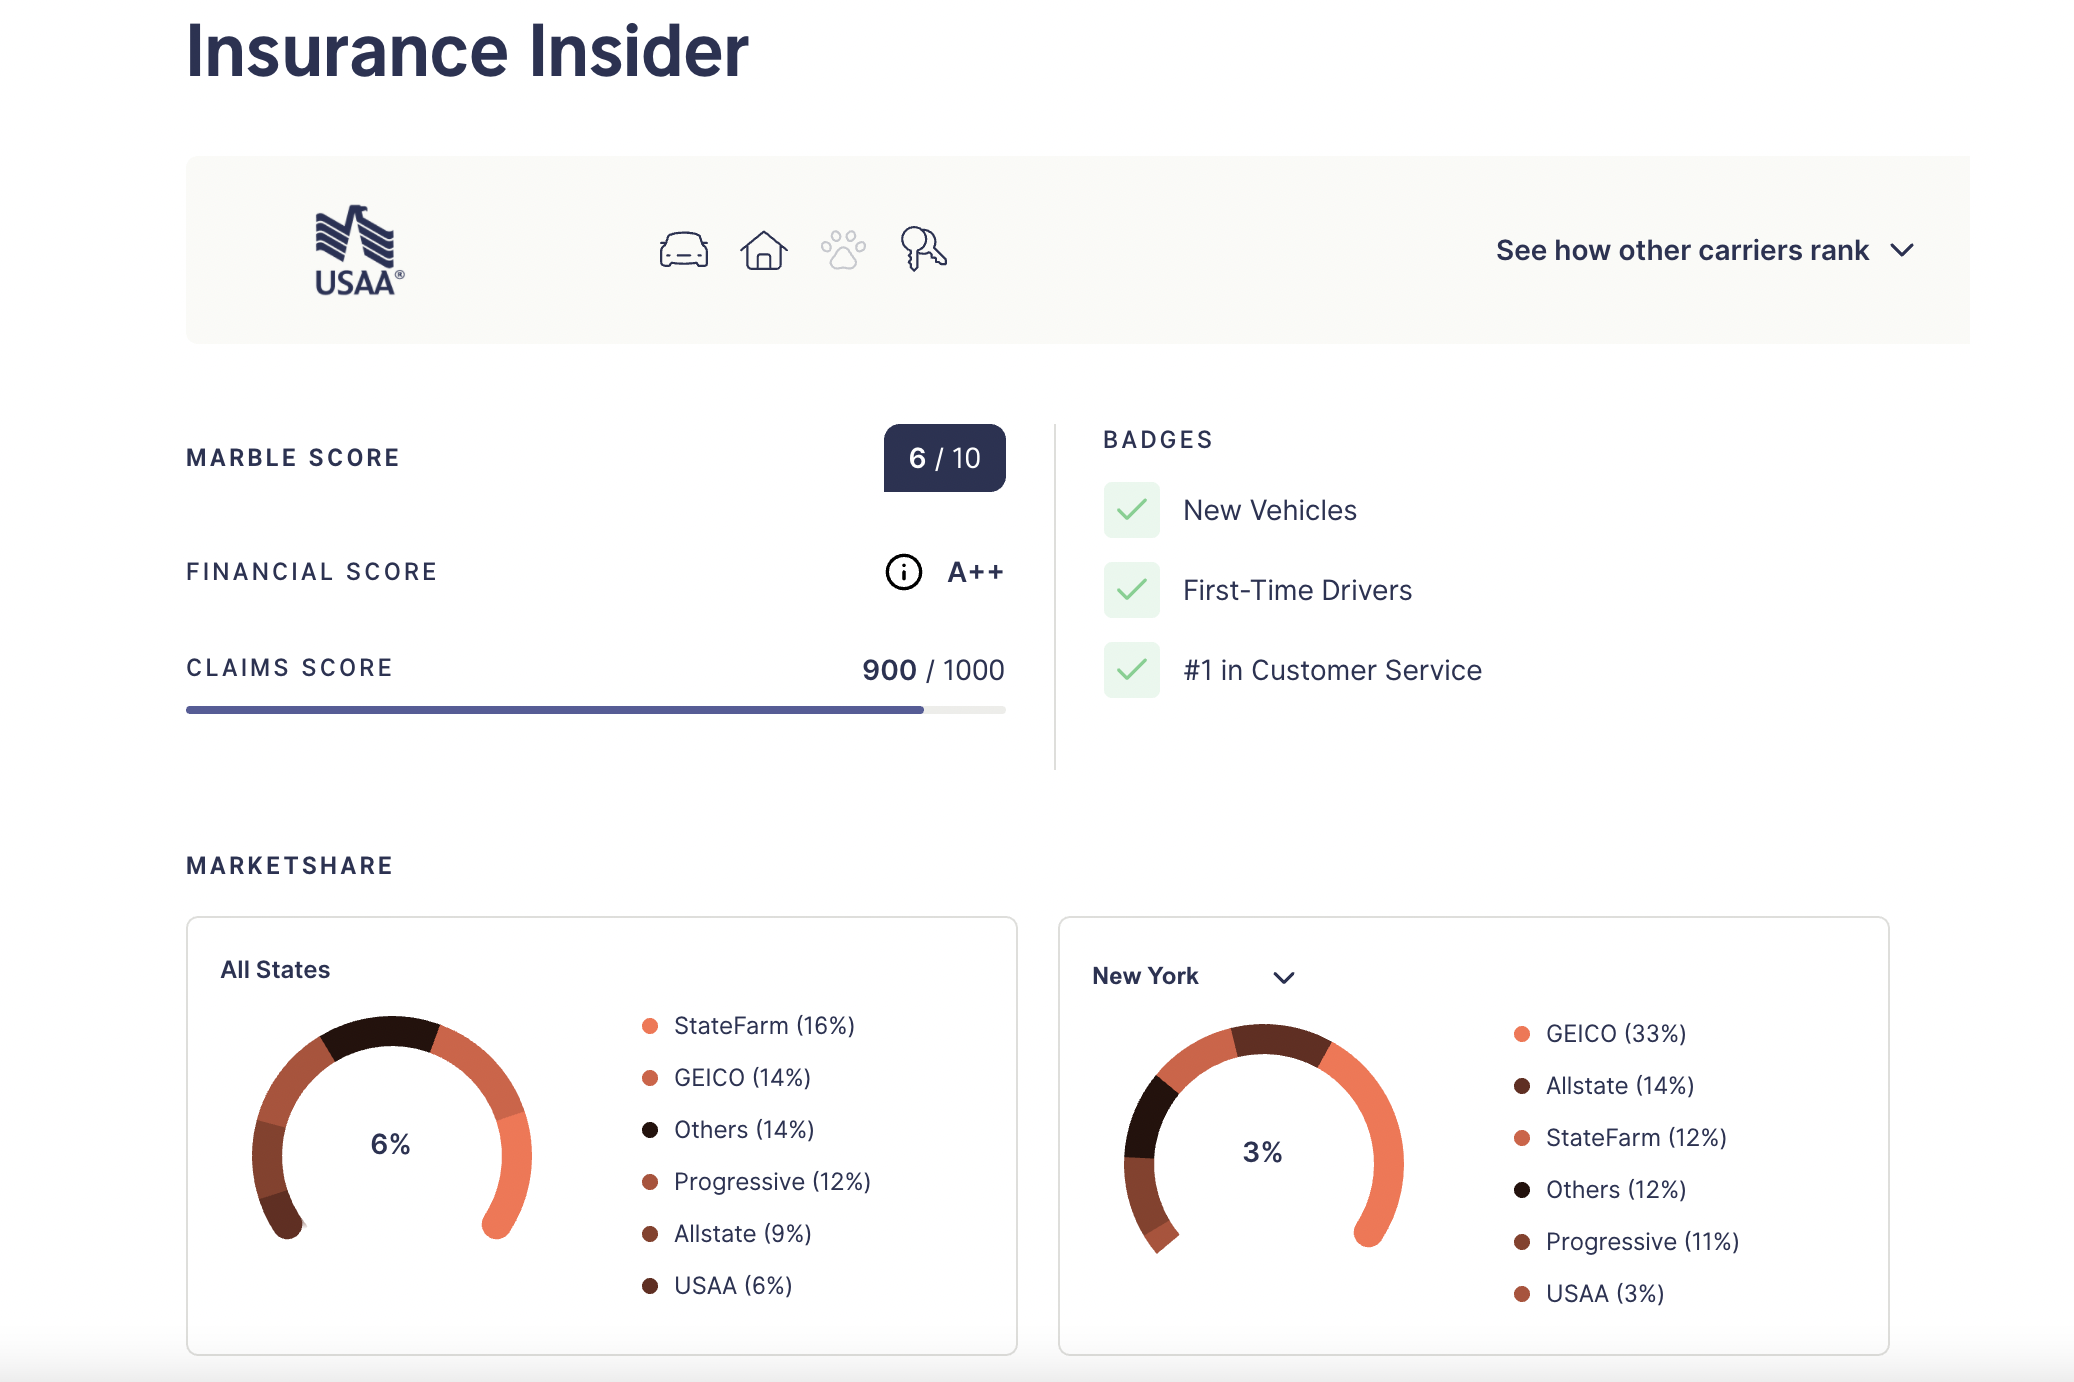This screenshot has height=1382, width=2074.
Task: Click the MARBLE SCORE label
Action: (293, 458)
